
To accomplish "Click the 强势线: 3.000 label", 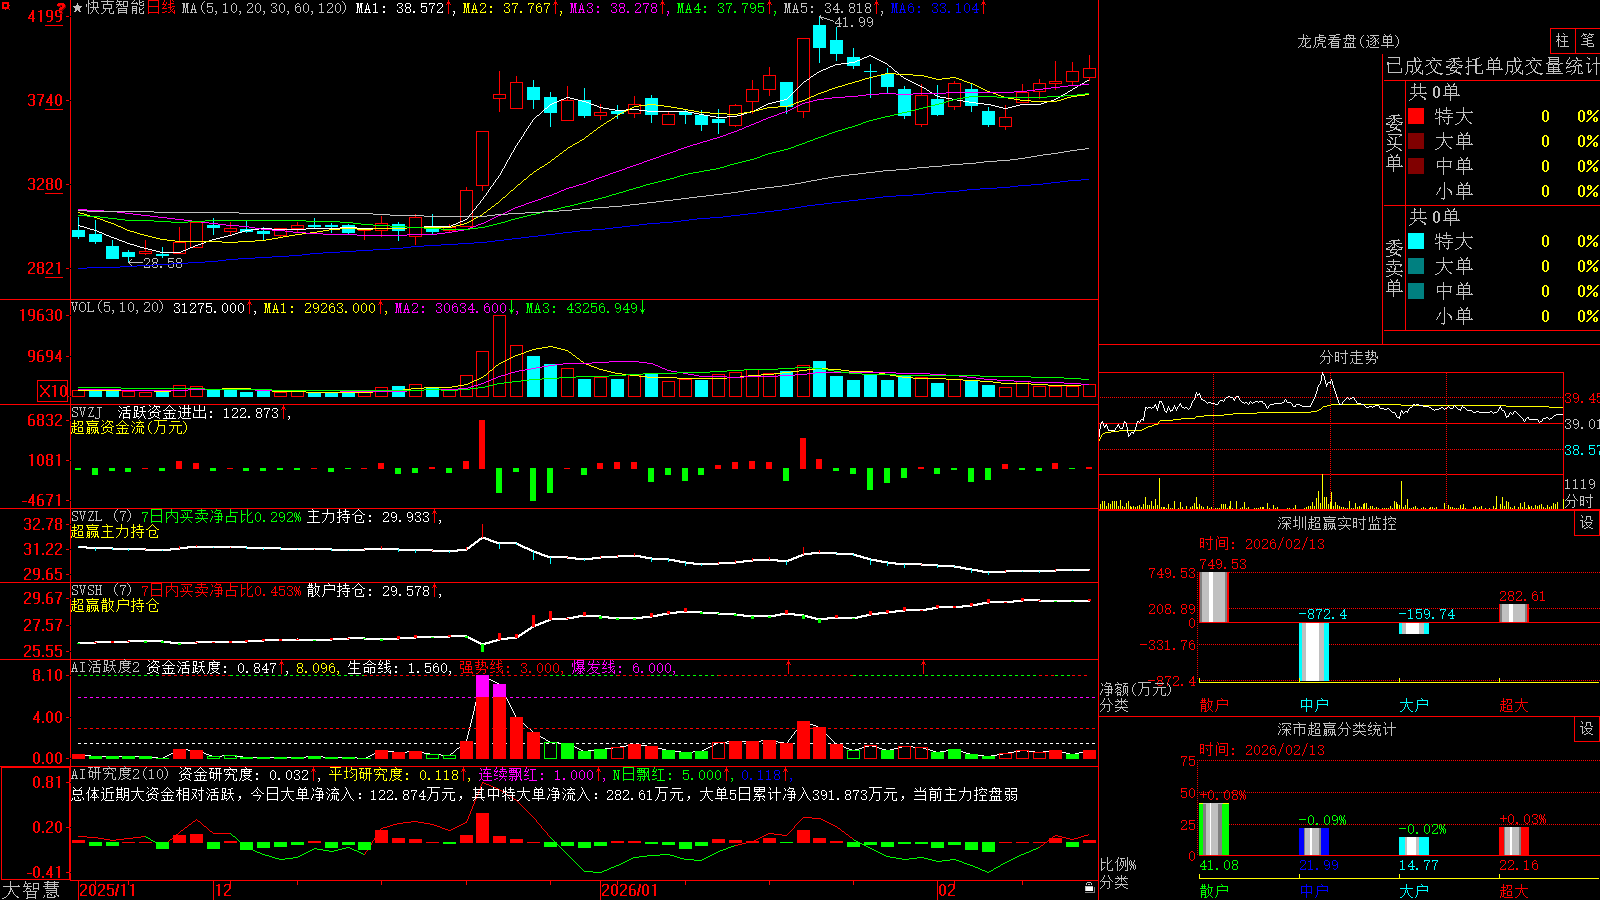I will pyautogui.click(x=510, y=667).
